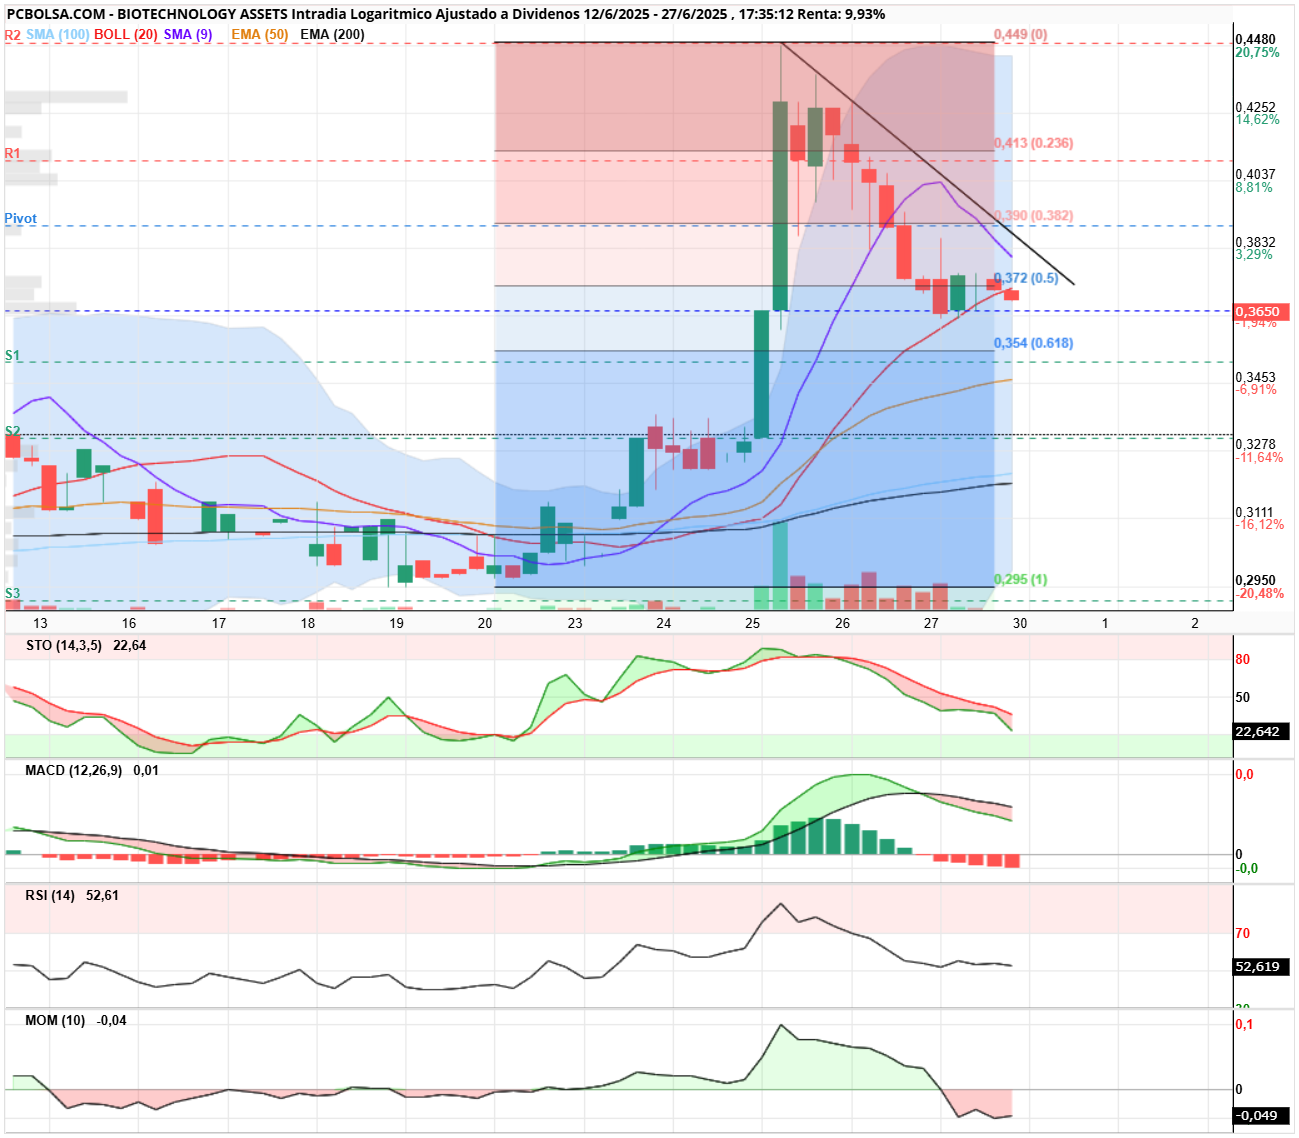
Task: Click date axis label 26
Action: click(843, 623)
